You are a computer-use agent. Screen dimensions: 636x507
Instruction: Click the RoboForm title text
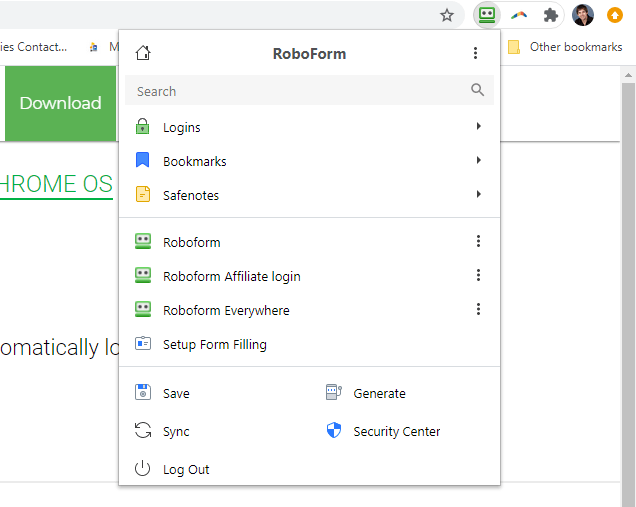pyautogui.click(x=309, y=54)
